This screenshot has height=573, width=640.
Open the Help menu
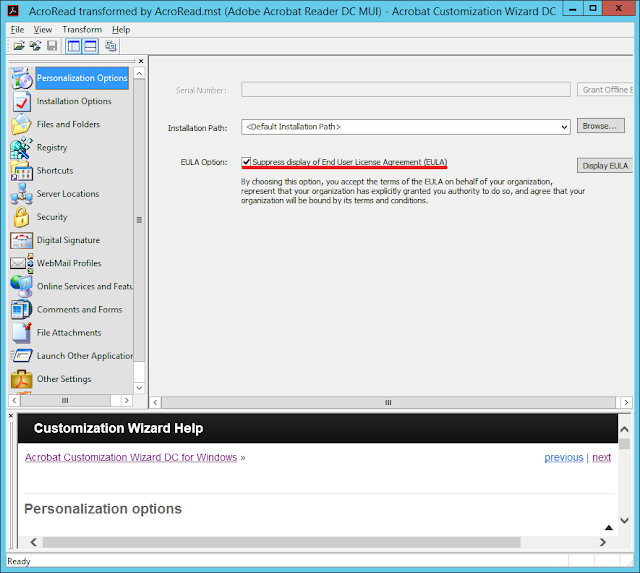click(x=121, y=30)
